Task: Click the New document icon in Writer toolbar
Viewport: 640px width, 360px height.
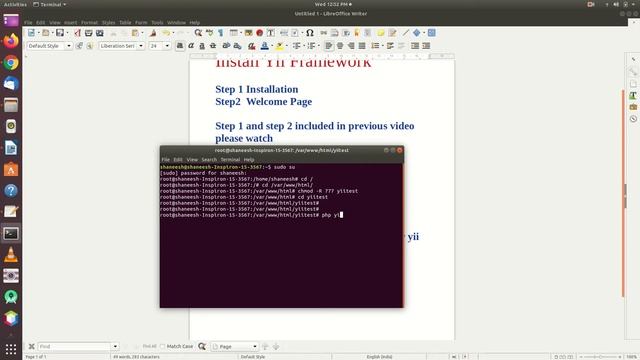Action: (x=31, y=33)
